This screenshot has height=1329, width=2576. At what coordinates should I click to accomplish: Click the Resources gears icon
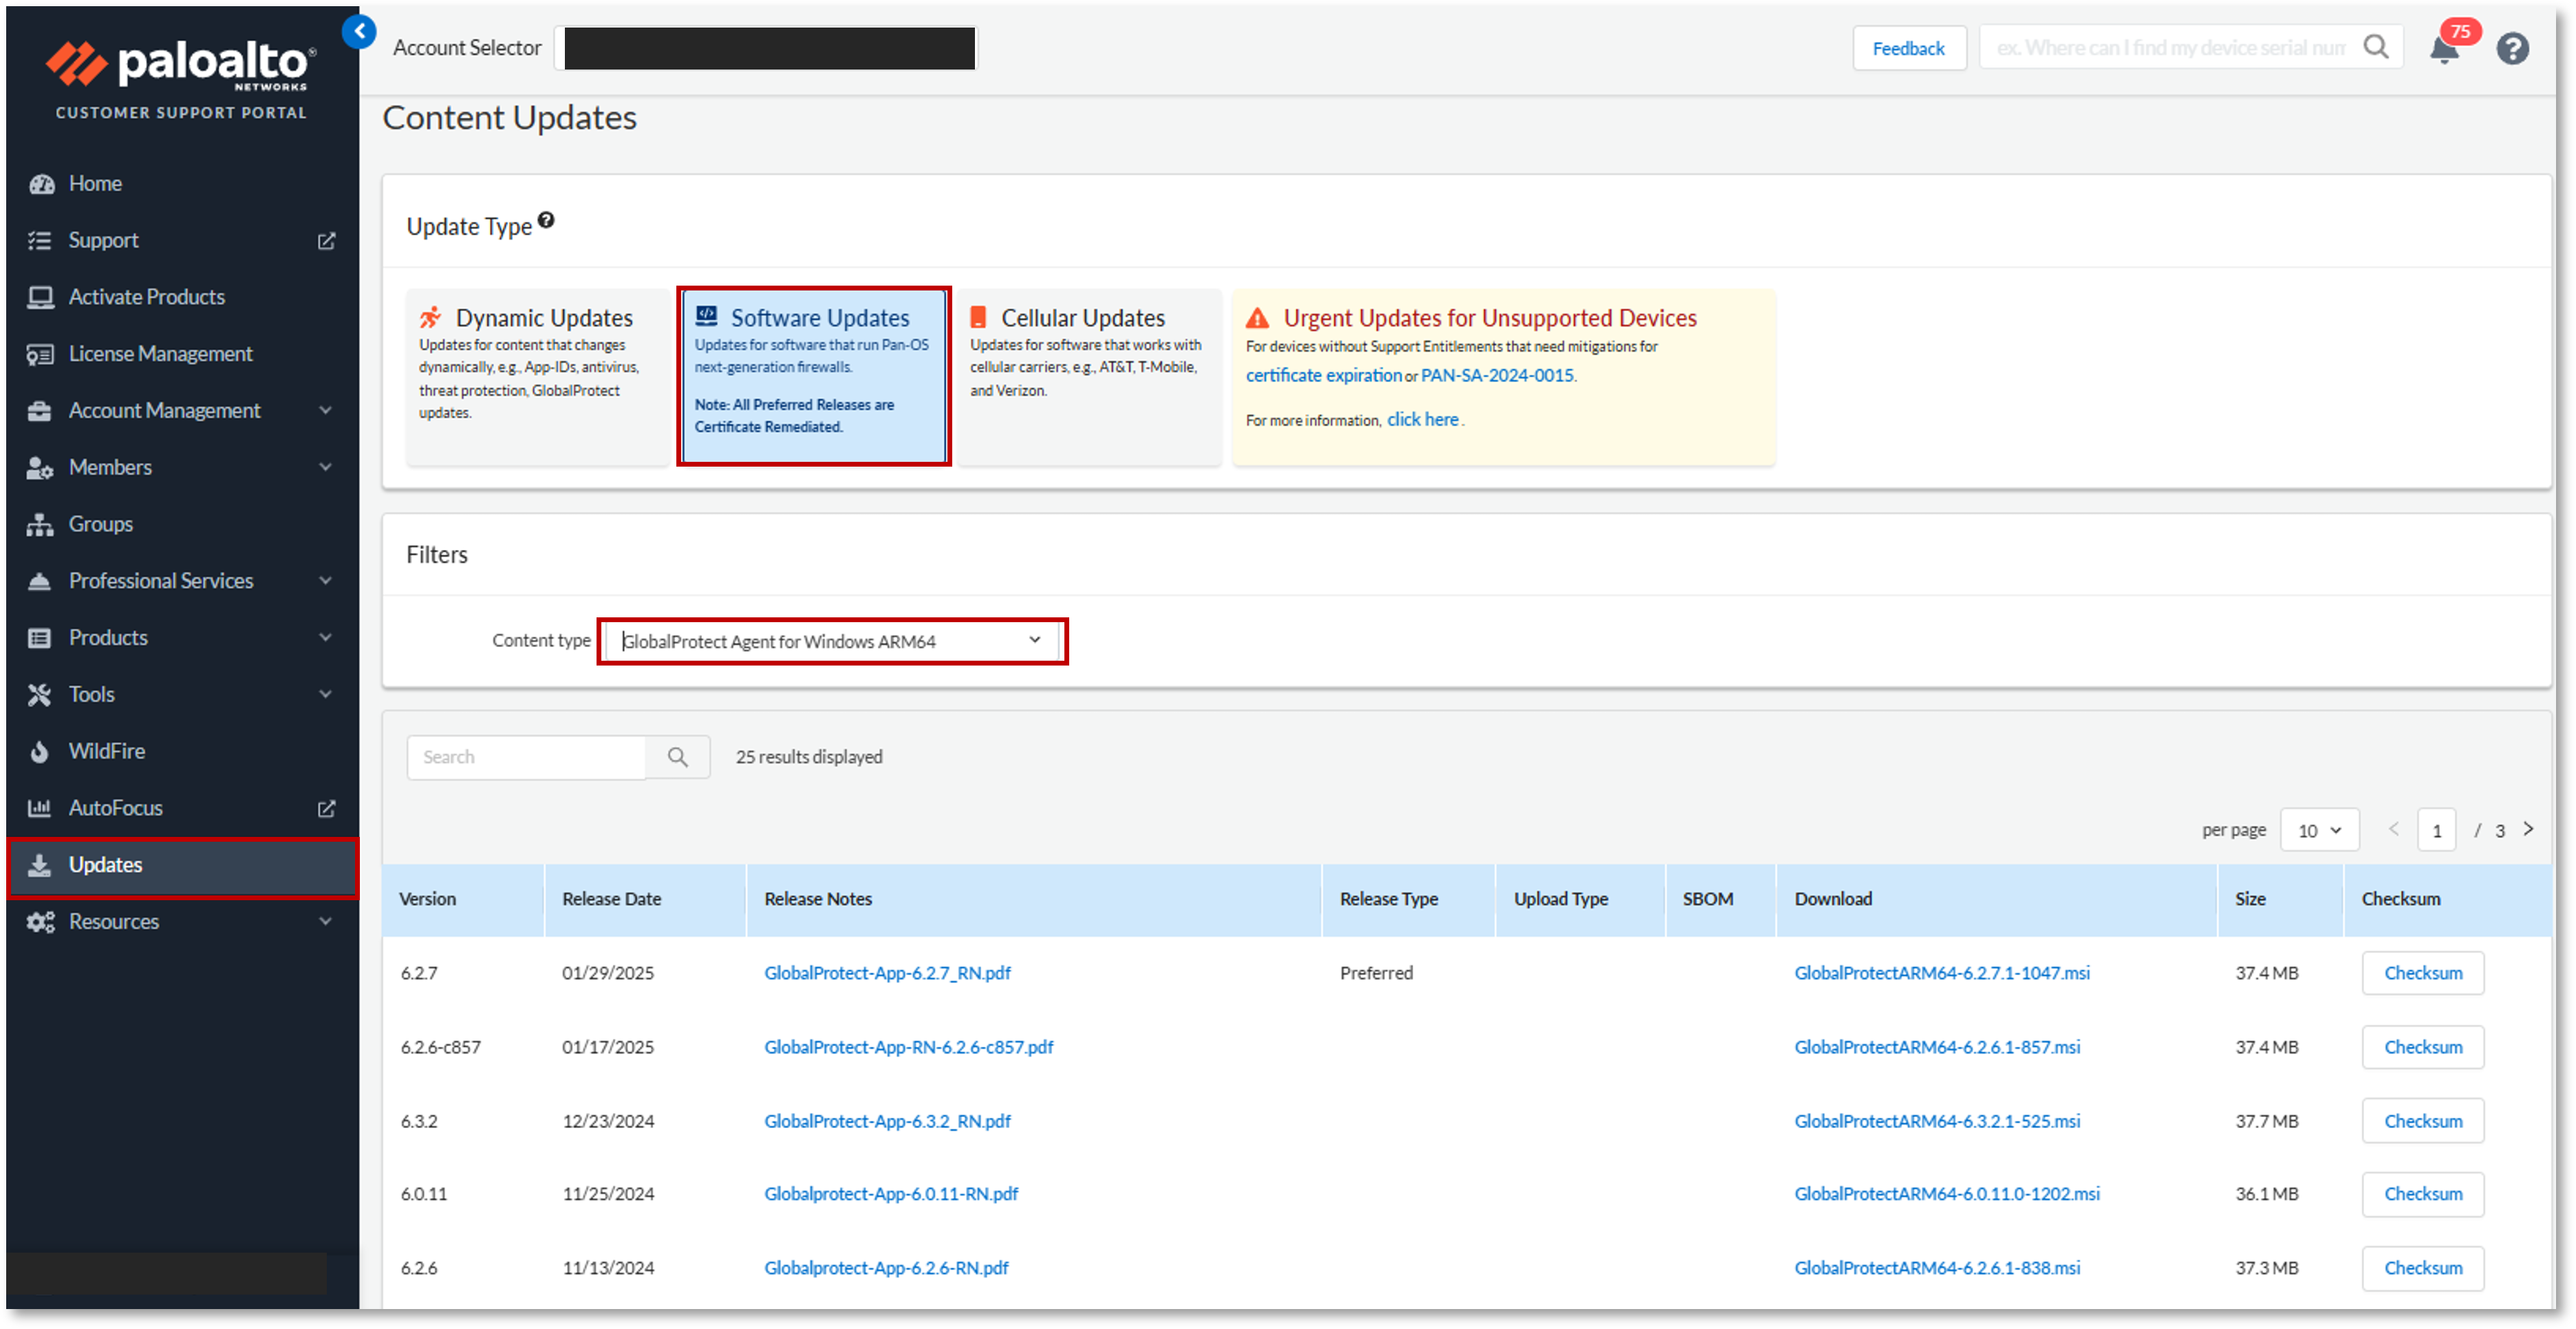click(x=40, y=923)
